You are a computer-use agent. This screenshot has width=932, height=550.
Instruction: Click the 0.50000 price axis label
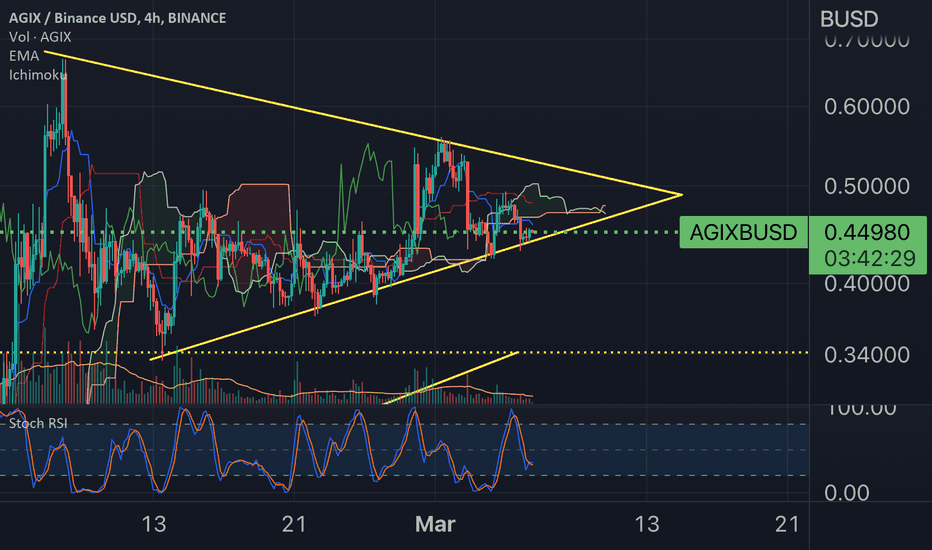click(867, 186)
